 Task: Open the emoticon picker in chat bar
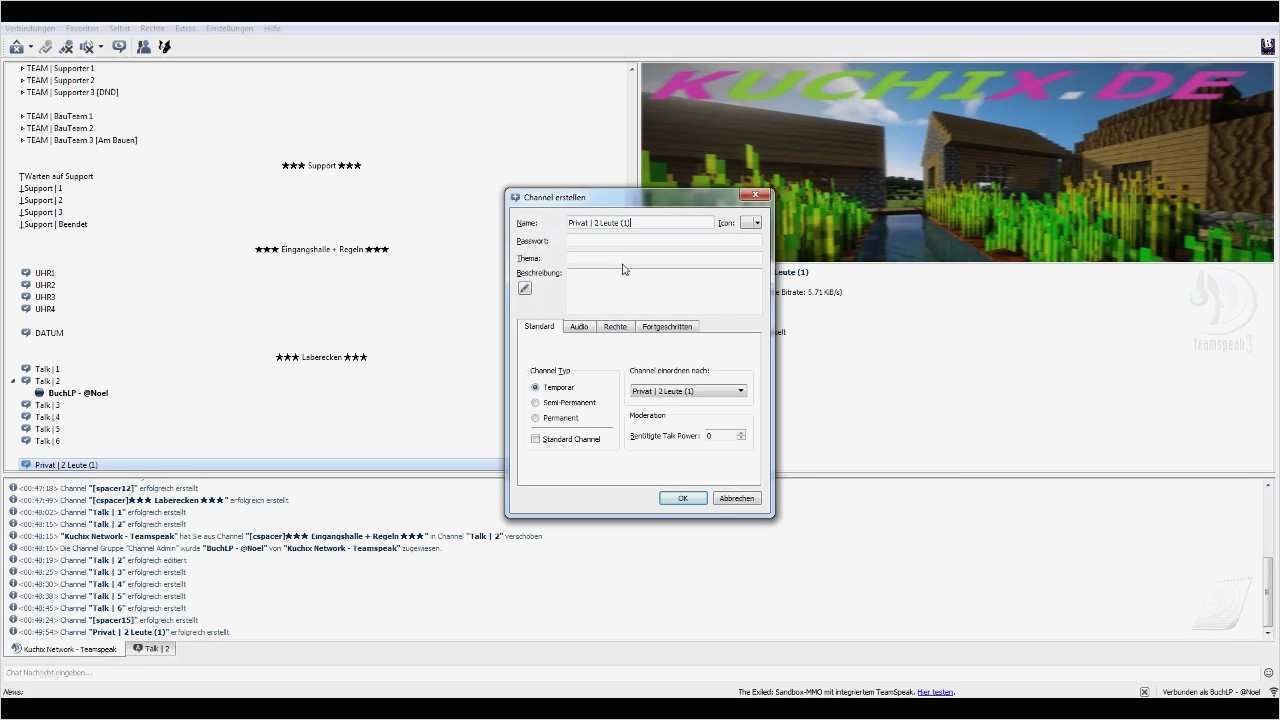coord(1269,673)
